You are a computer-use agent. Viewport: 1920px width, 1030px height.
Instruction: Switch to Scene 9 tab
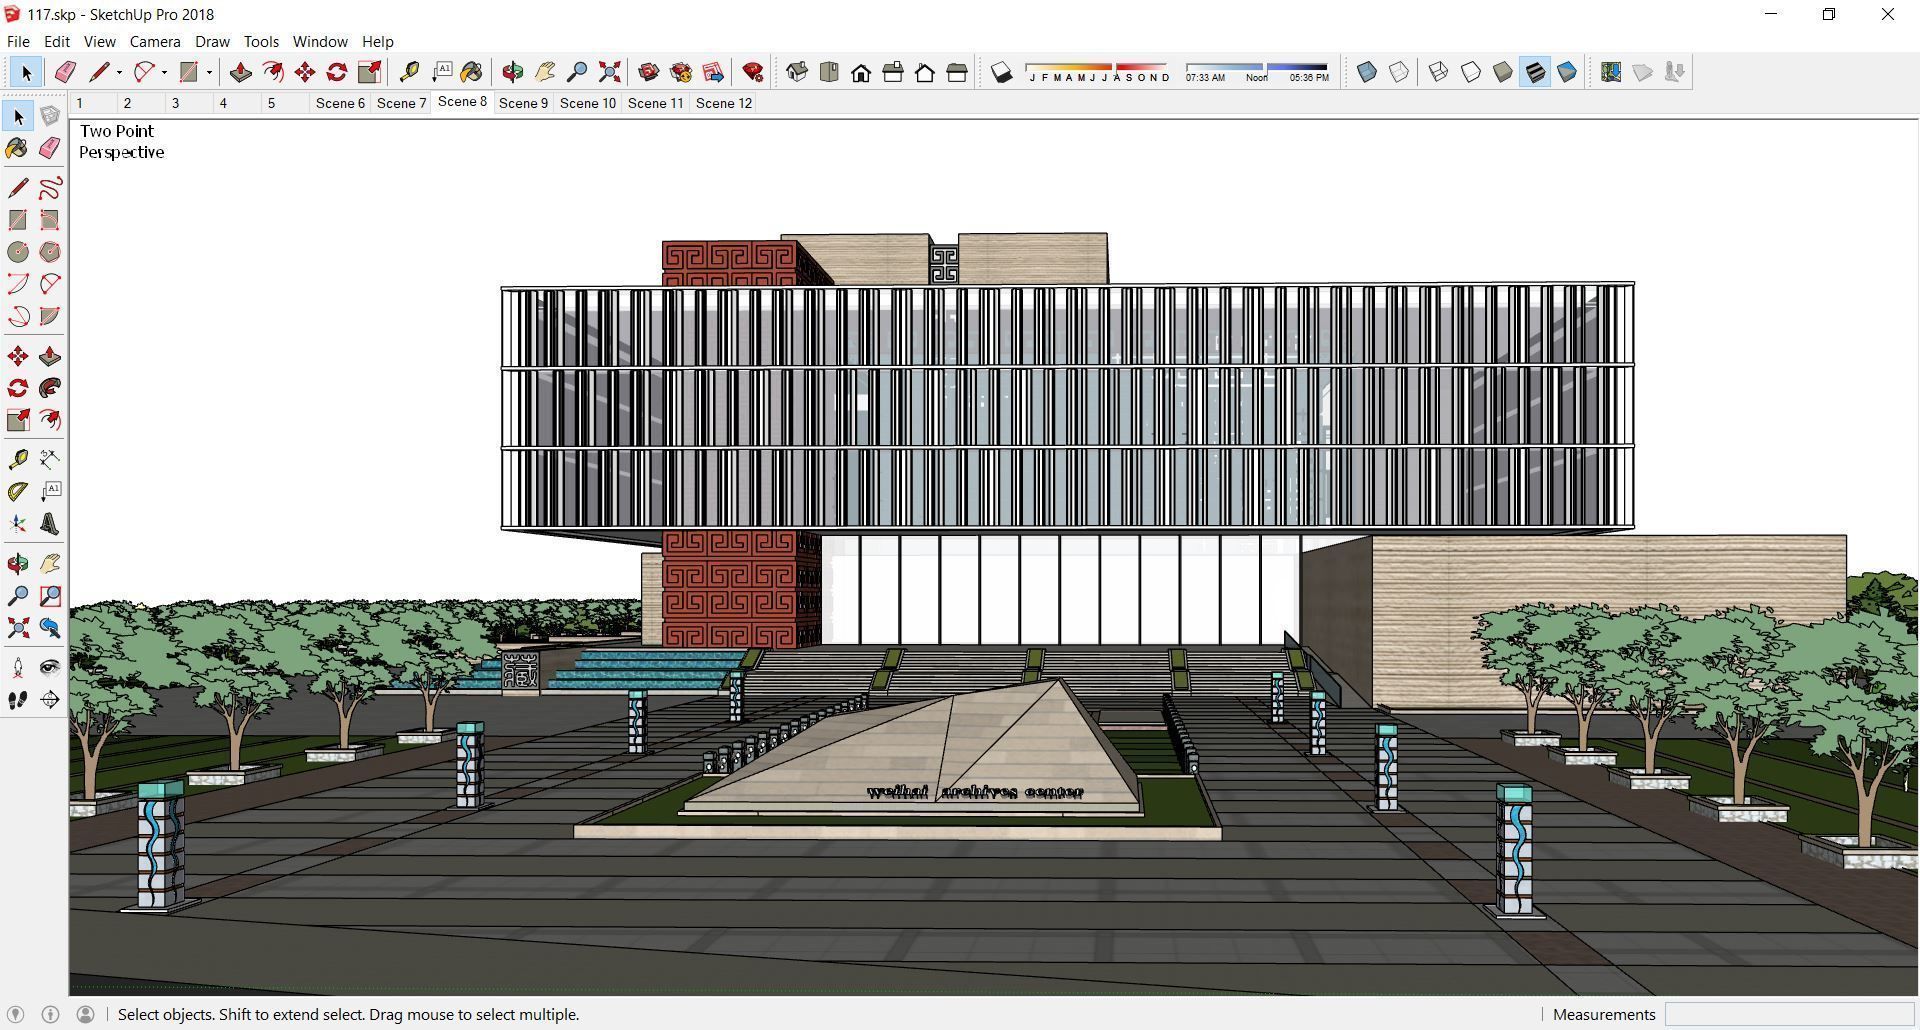point(523,103)
